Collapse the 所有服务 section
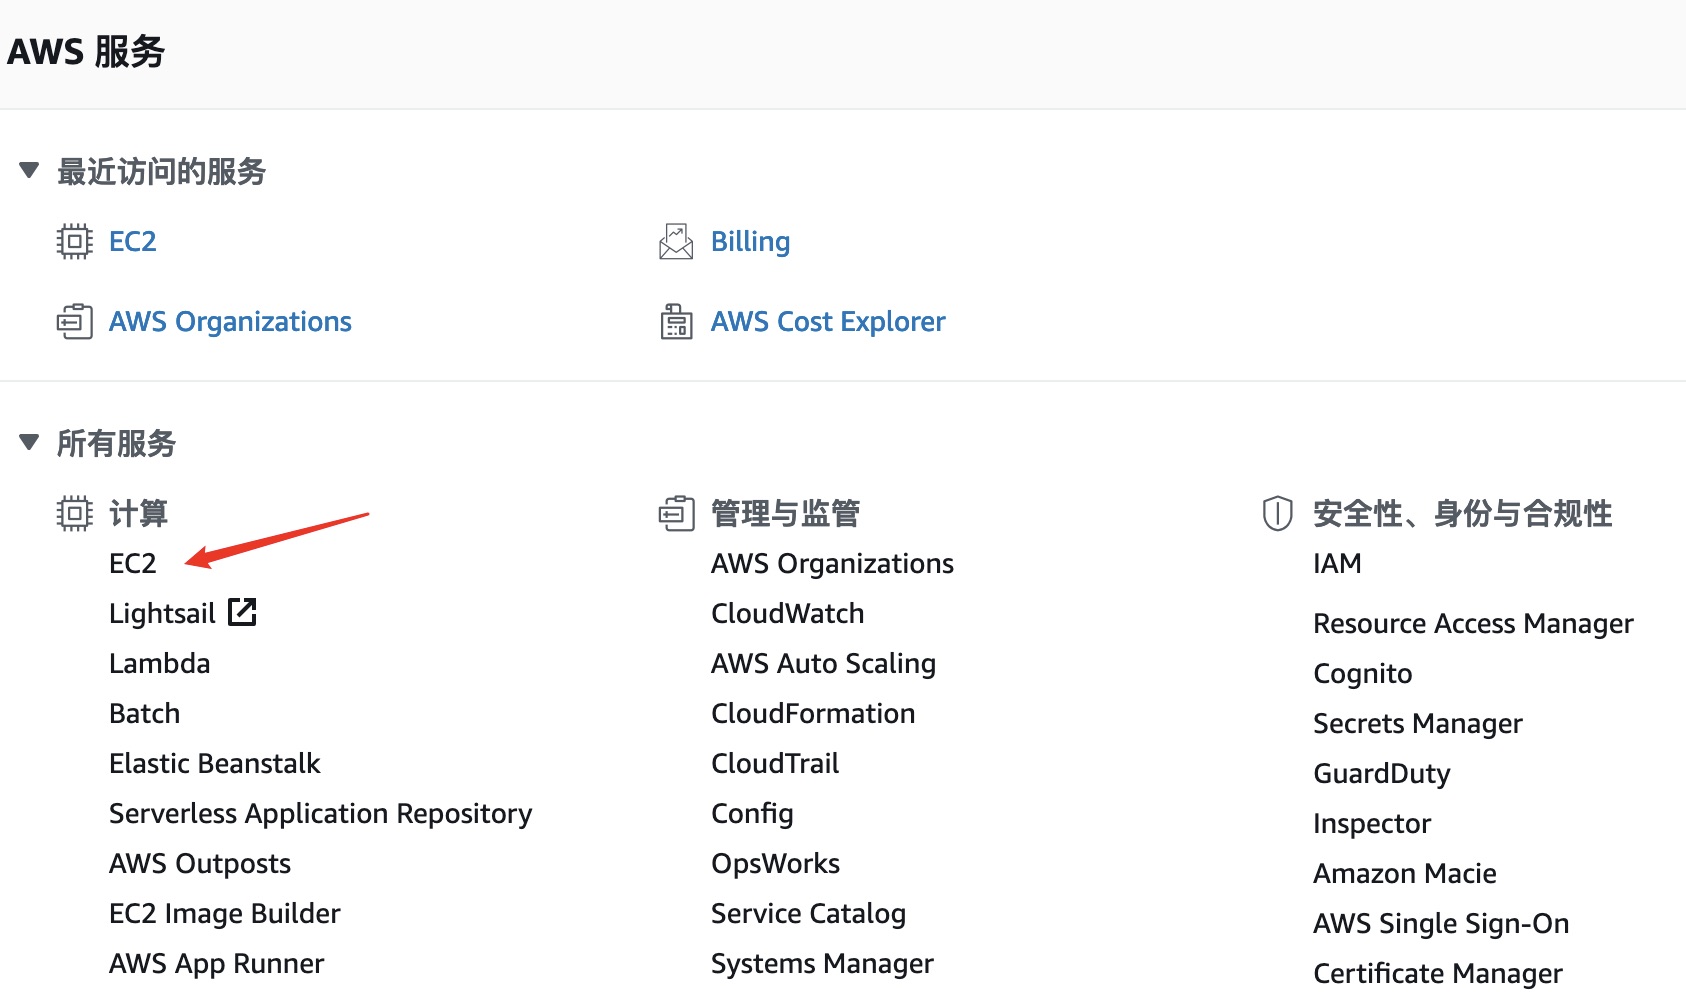The height and width of the screenshot is (996, 1686). 29,442
